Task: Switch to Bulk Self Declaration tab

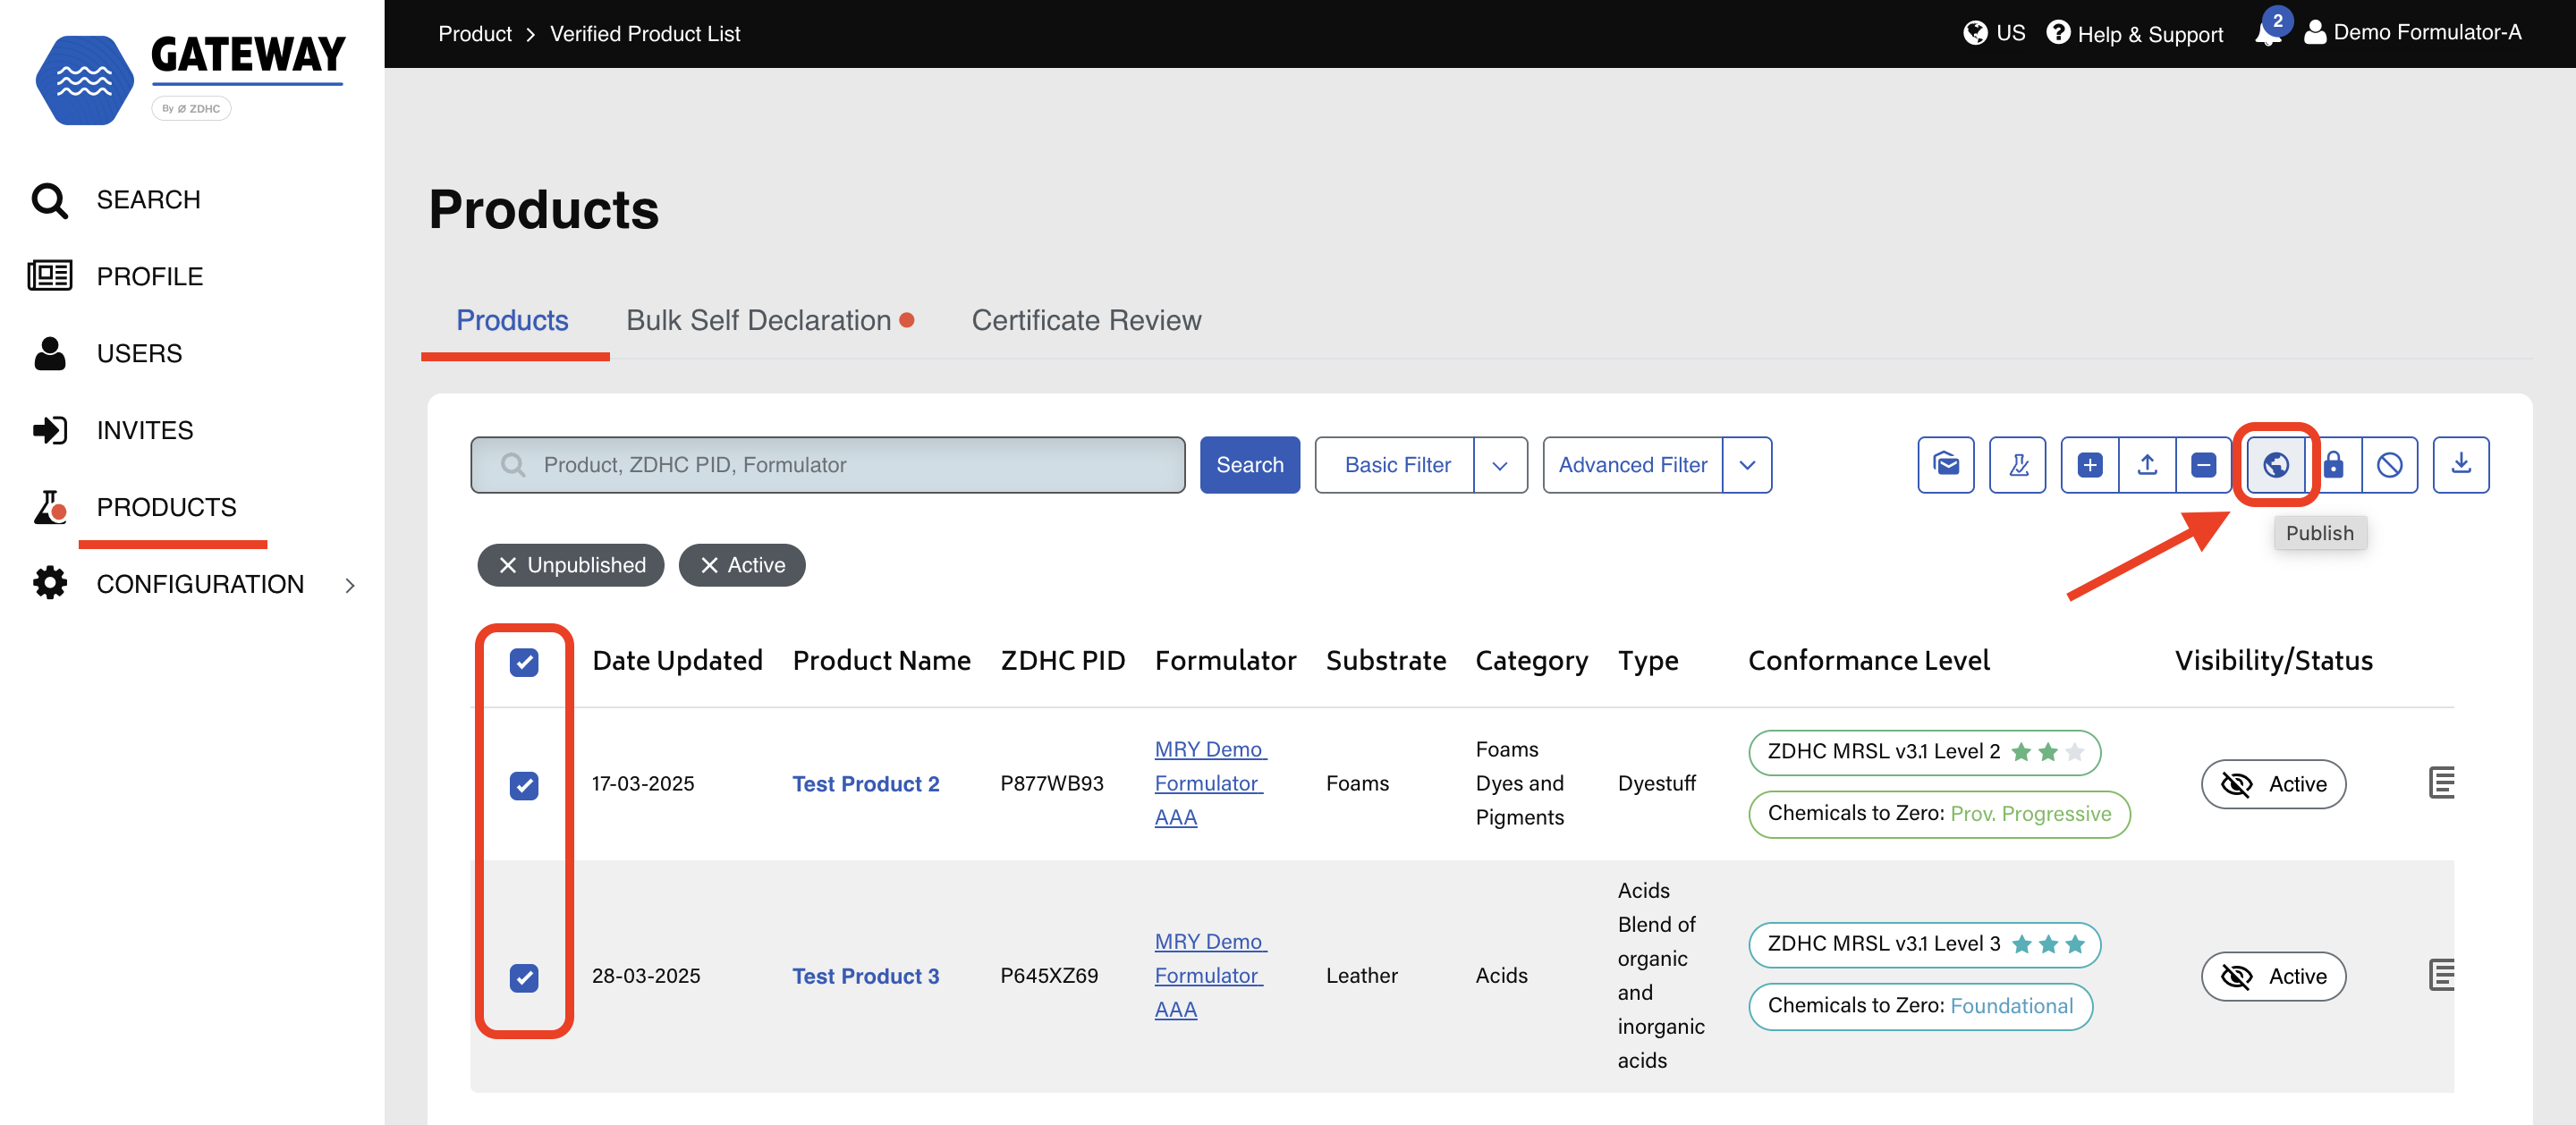Action: click(758, 320)
